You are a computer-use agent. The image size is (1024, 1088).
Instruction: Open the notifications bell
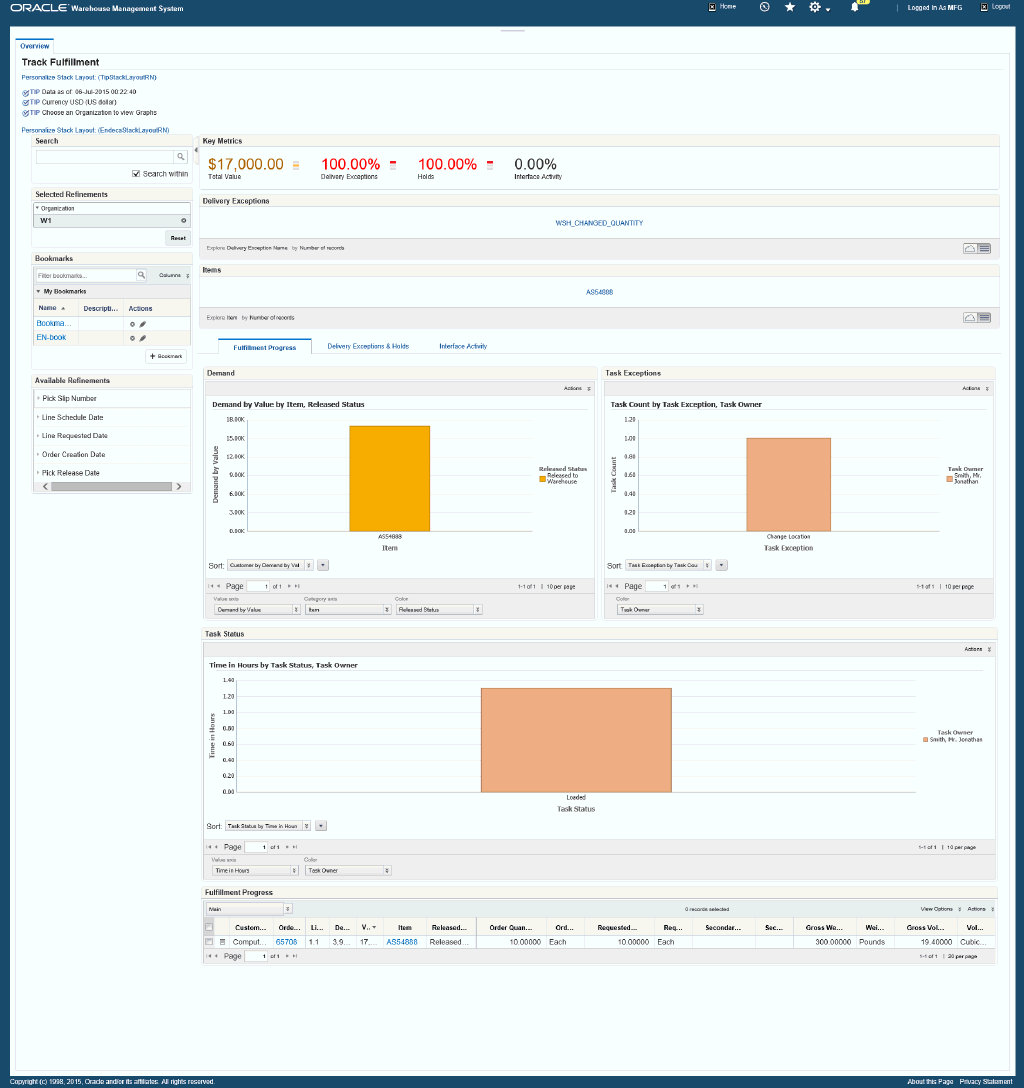coord(855,7)
